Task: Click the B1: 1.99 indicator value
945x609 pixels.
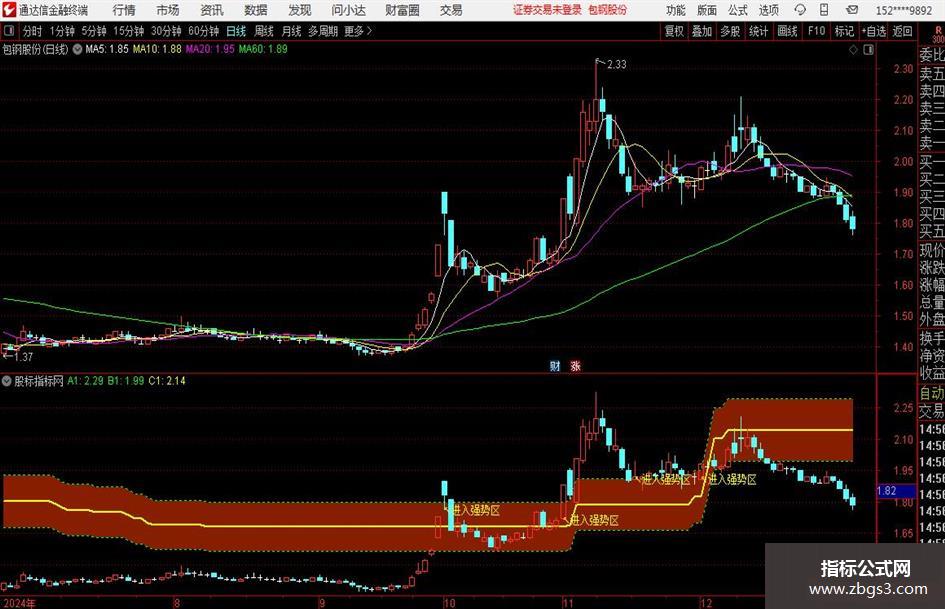Action: pyautogui.click(x=125, y=381)
